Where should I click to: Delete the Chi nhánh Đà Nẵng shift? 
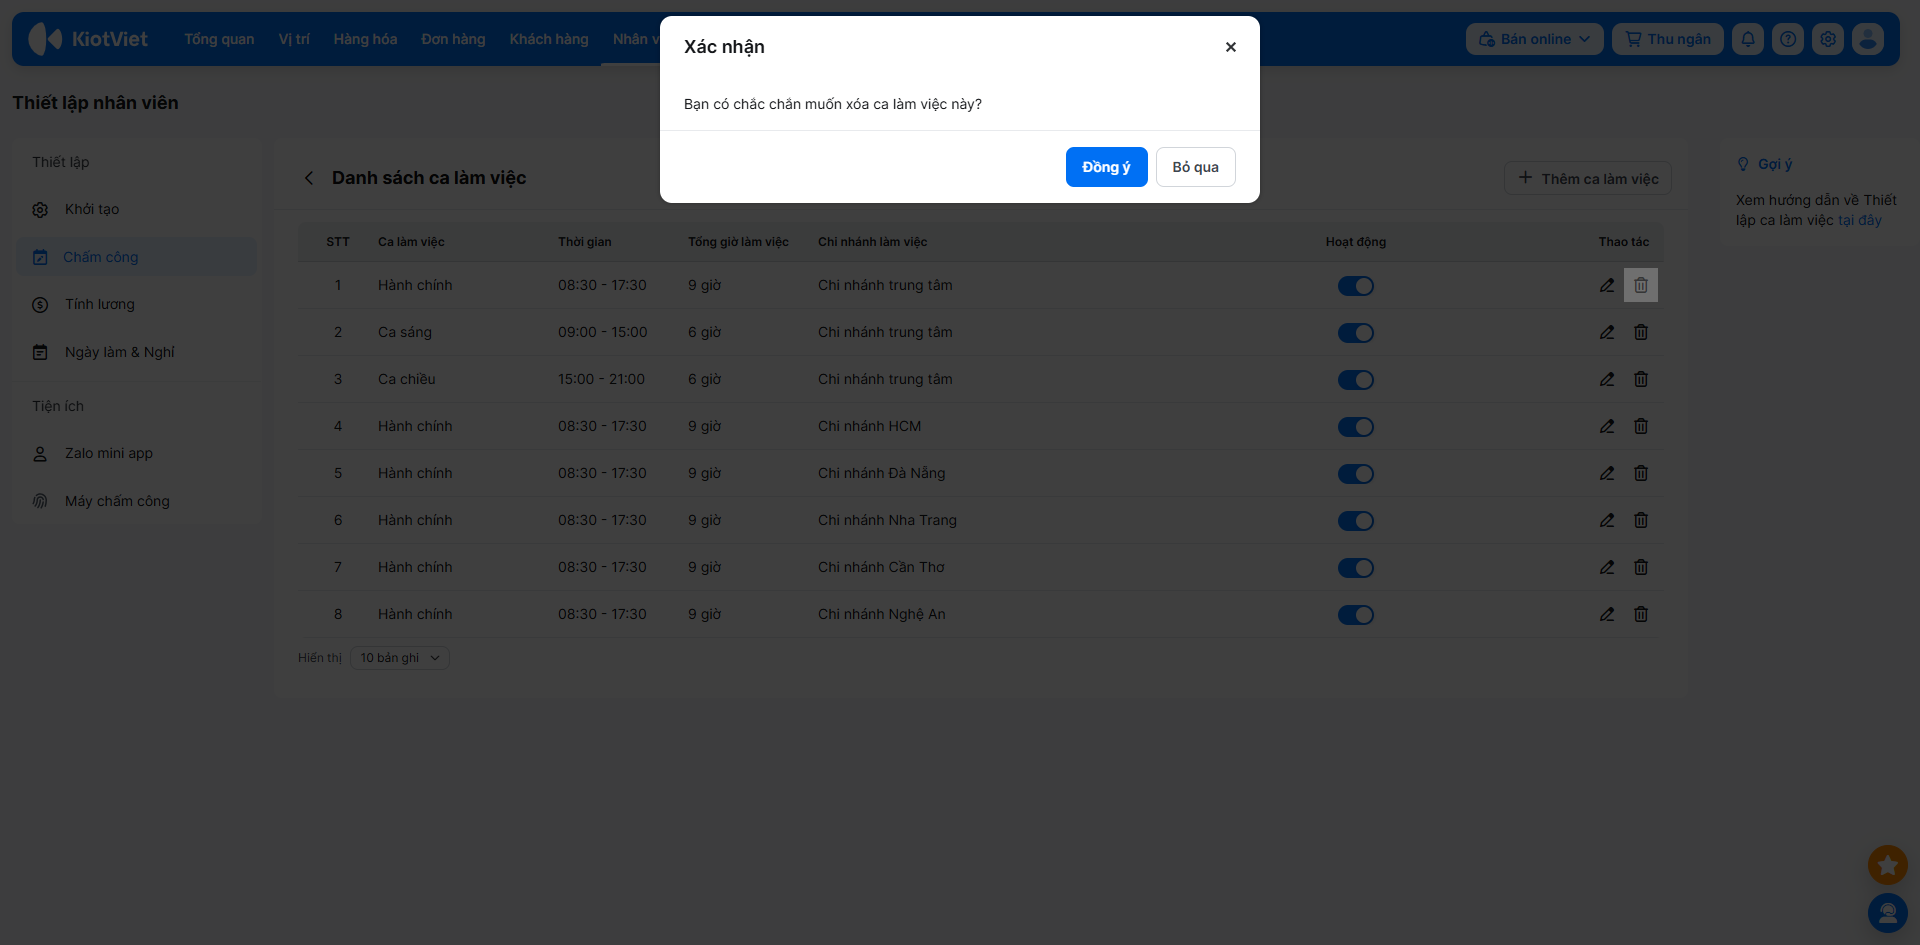click(x=1641, y=473)
